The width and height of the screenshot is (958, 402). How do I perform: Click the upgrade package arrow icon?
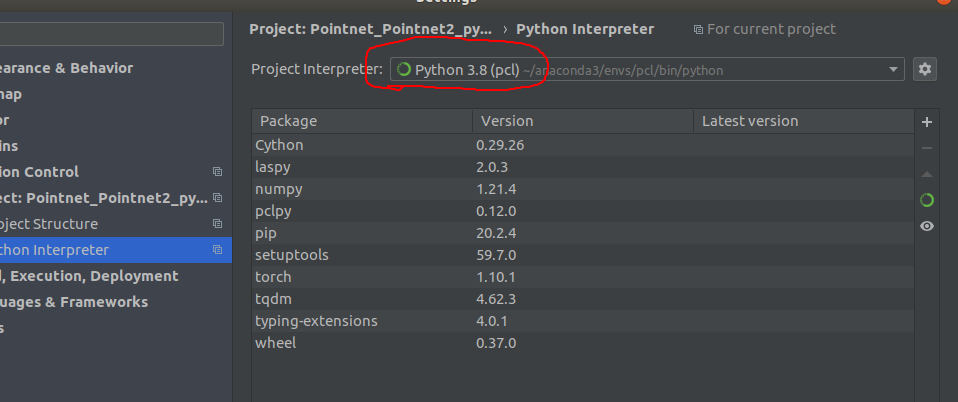pos(926,174)
